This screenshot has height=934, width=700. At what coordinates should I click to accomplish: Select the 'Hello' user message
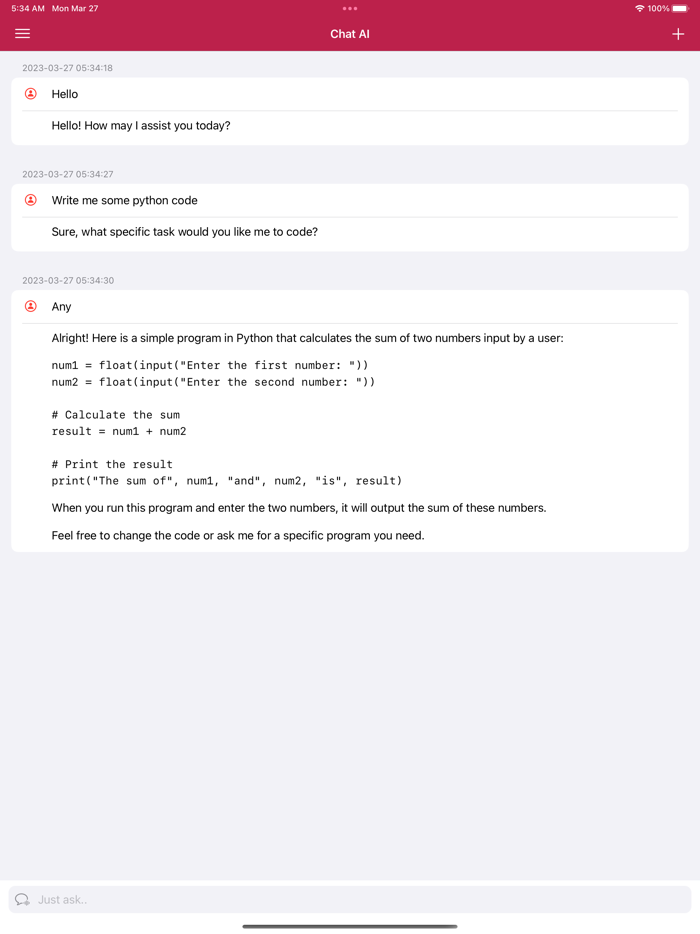pyautogui.click(x=64, y=94)
